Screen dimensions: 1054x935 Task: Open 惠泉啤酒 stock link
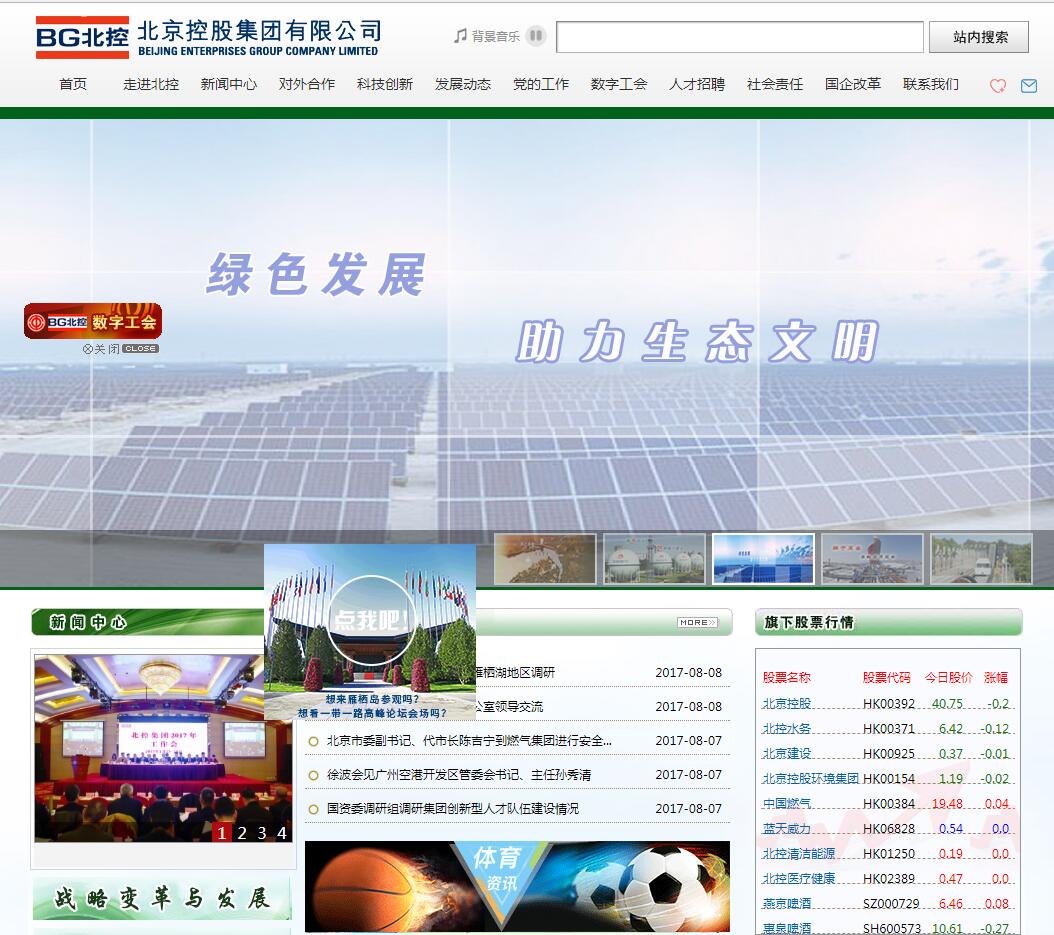click(786, 928)
